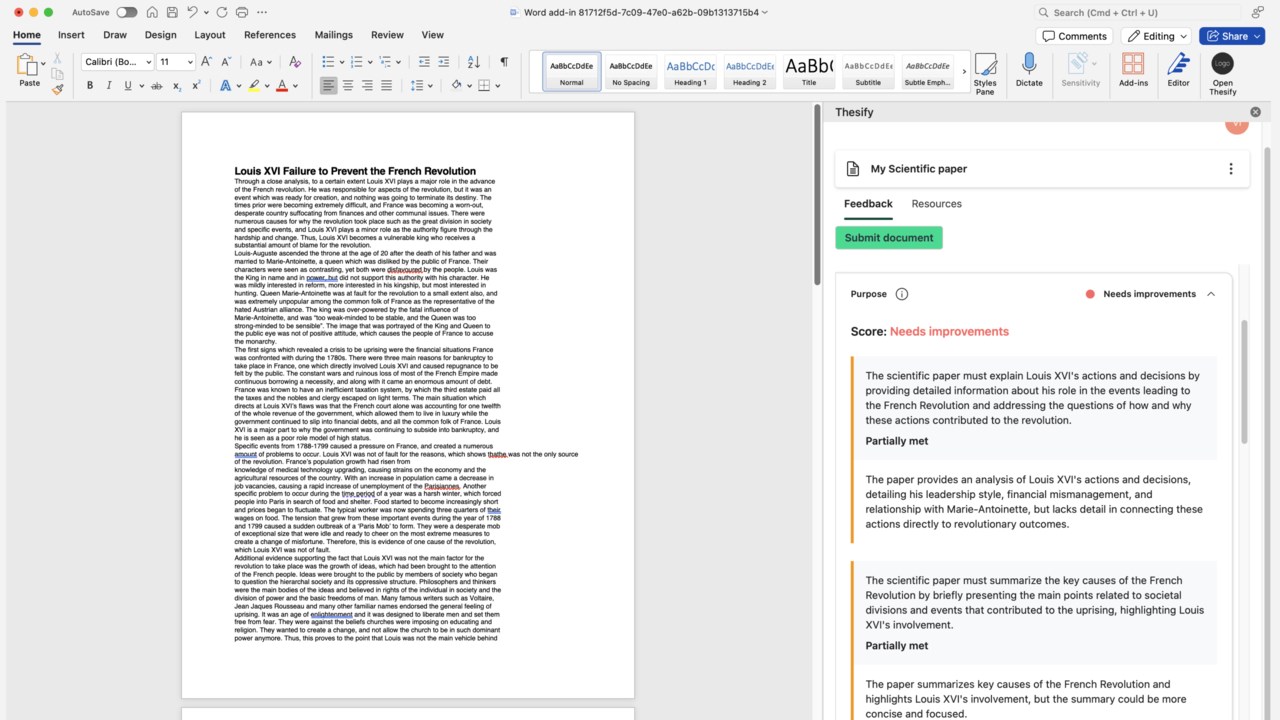Open the Add-ins grid icon

tap(1133, 70)
